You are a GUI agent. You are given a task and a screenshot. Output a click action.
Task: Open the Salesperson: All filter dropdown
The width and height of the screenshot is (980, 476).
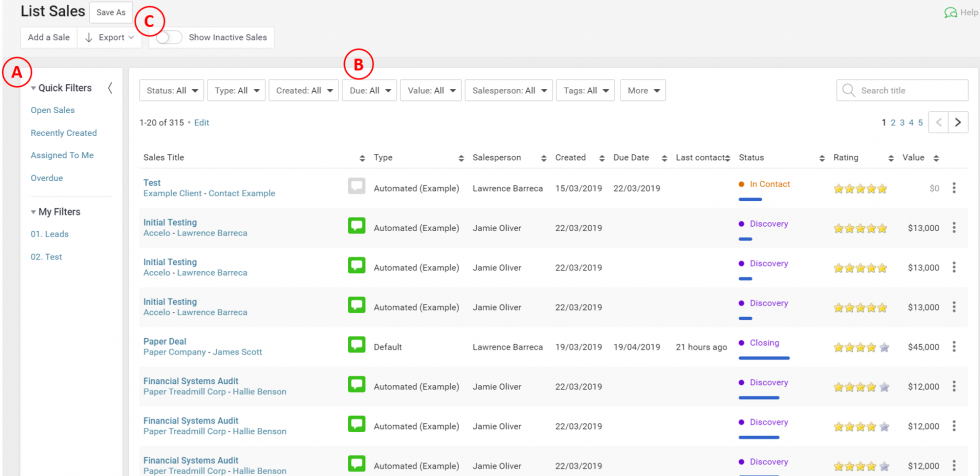pyautogui.click(x=508, y=90)
